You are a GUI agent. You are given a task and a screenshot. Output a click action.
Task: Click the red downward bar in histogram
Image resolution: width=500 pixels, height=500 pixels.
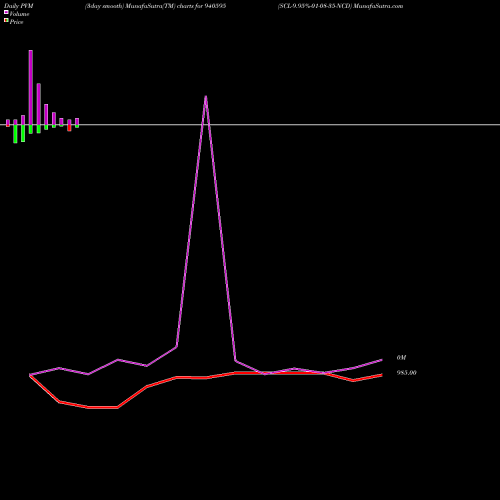(69, 128)
